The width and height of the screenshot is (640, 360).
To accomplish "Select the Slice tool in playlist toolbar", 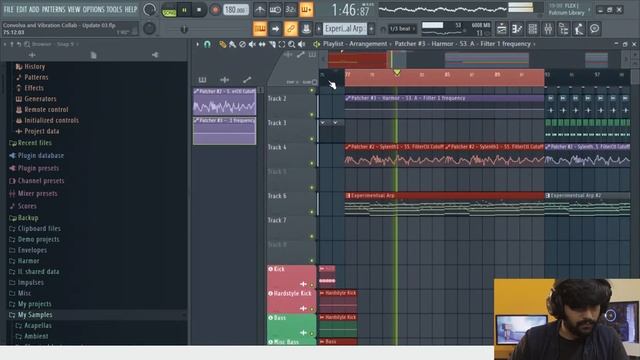I will click(x=272, y=44).
